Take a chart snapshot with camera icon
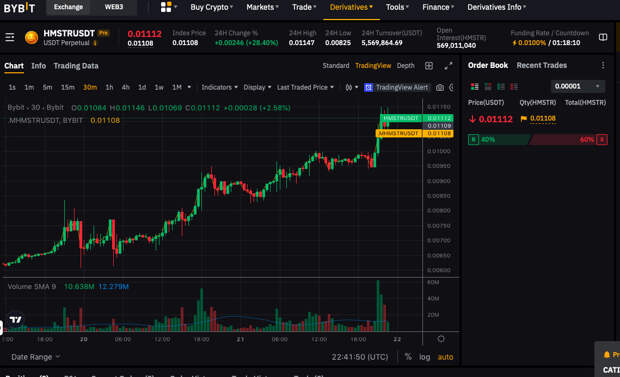 point(440,87)
